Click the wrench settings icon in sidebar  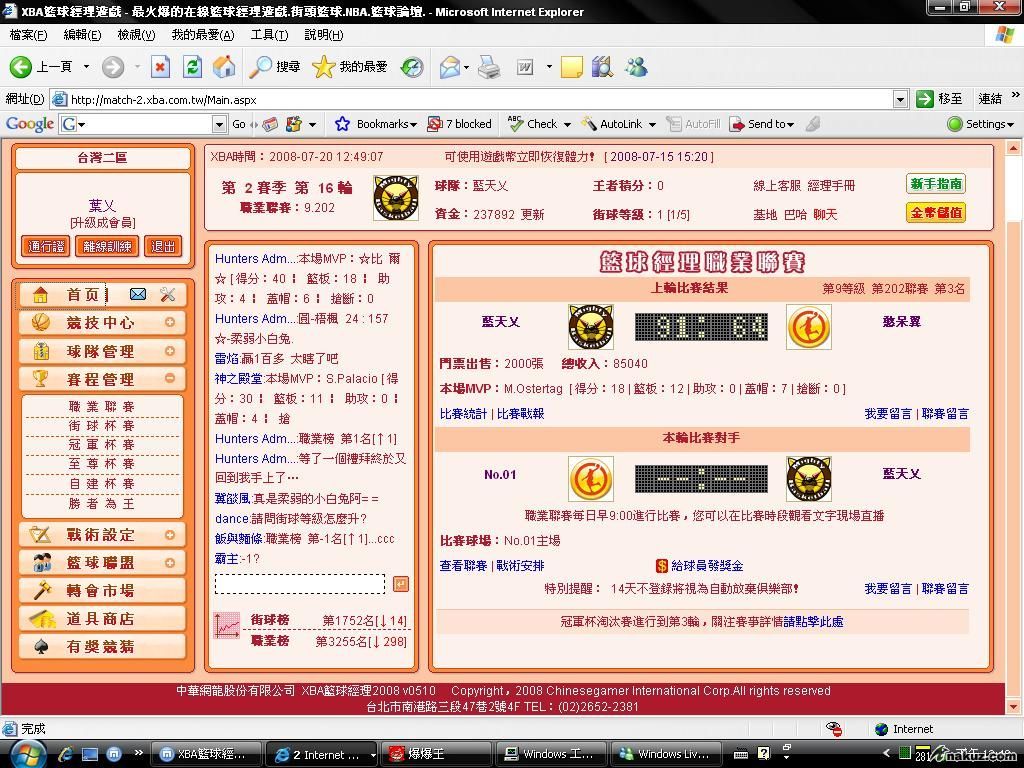(x=167, y=294)
